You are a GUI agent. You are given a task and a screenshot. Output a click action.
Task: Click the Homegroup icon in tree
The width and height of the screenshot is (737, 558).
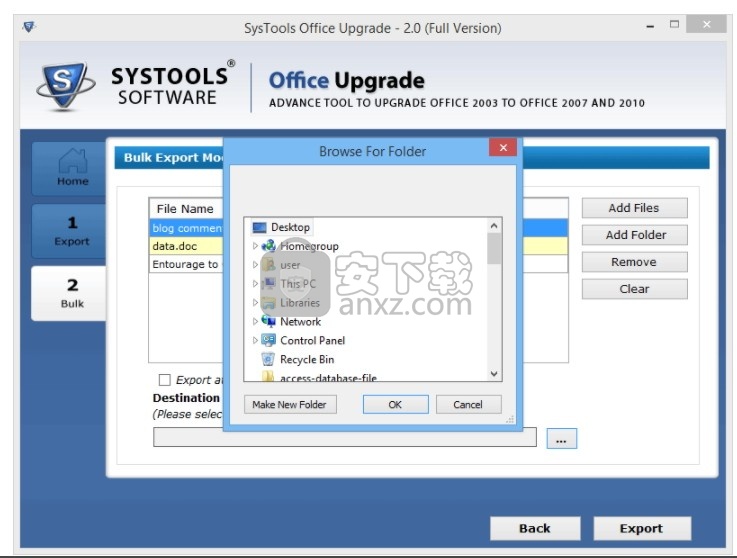(268, 246)
